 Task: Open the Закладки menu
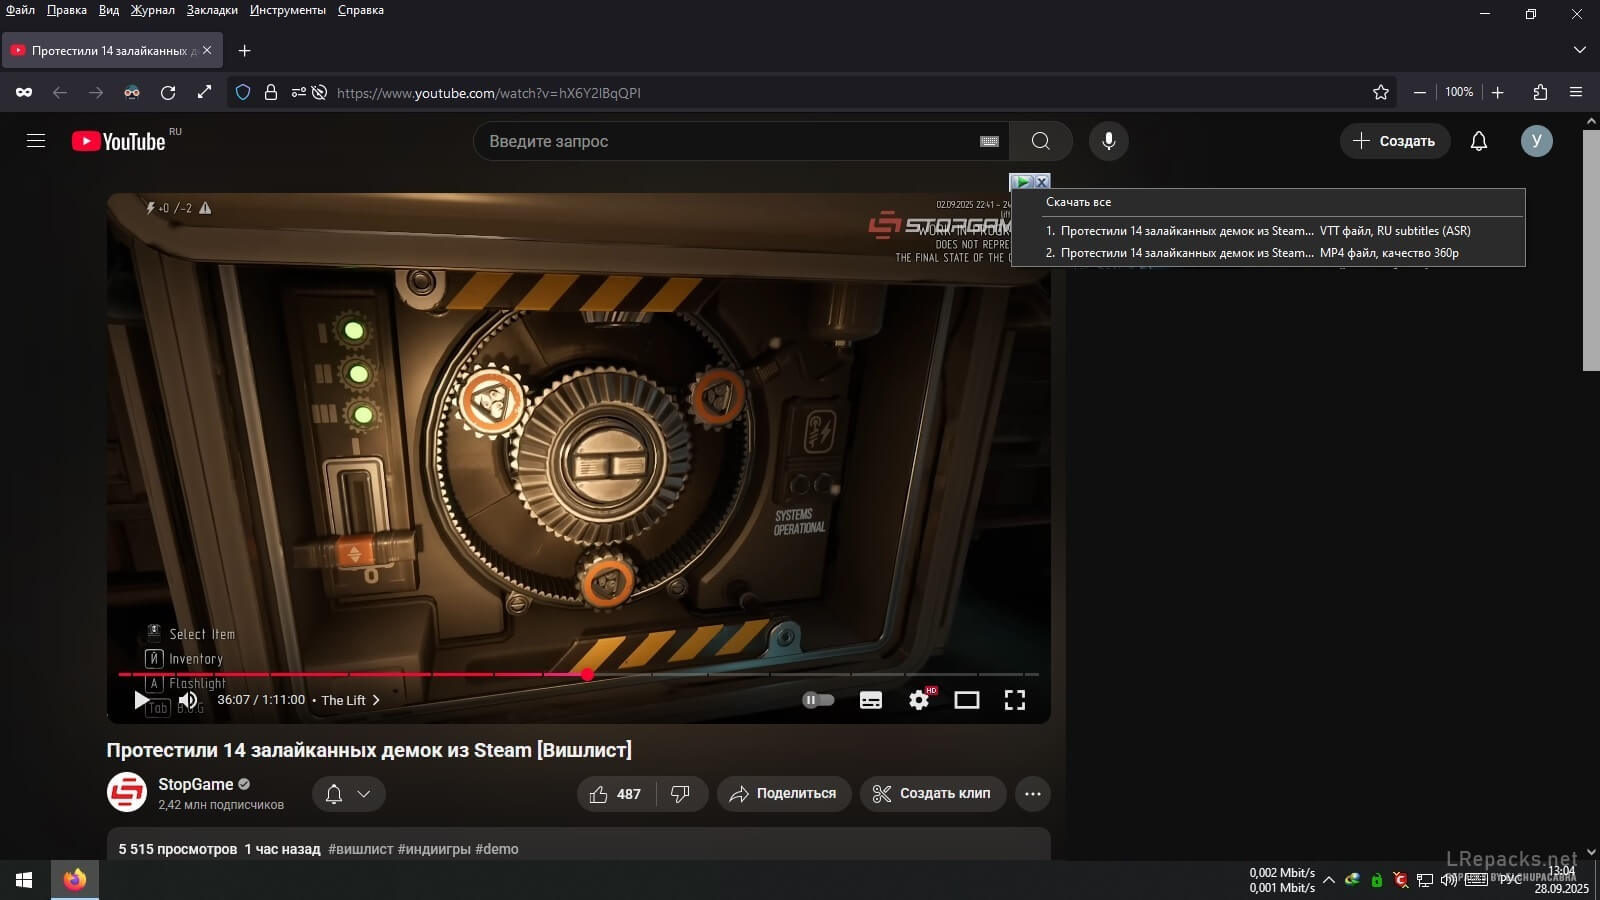click(212, 10)
